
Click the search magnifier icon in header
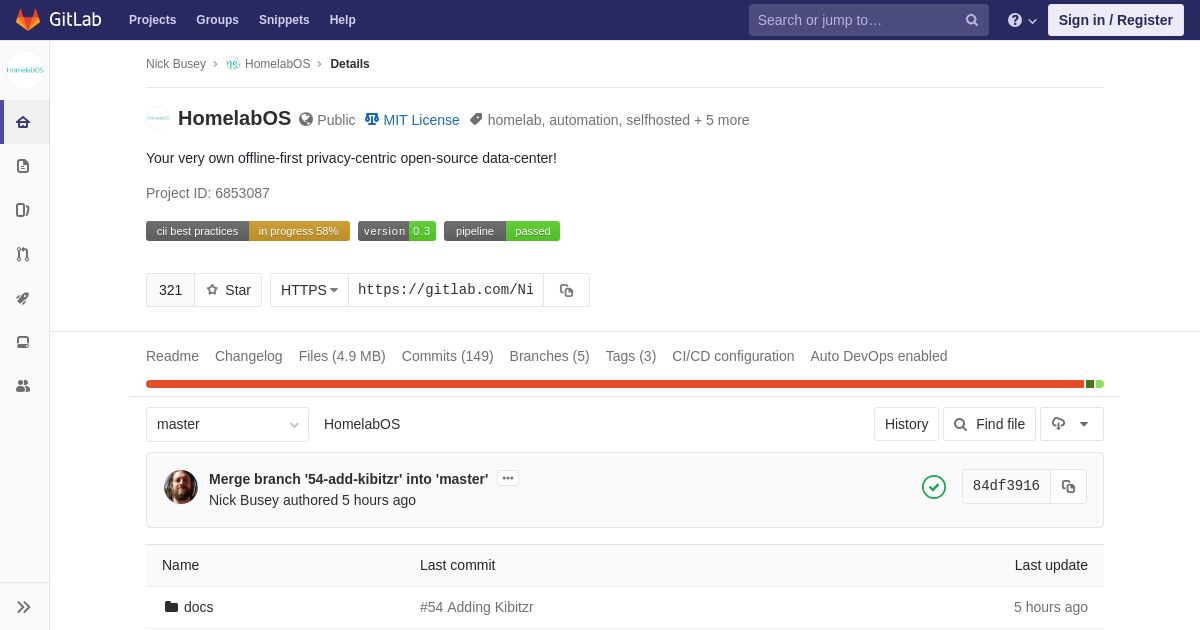(x=972, y=20)
